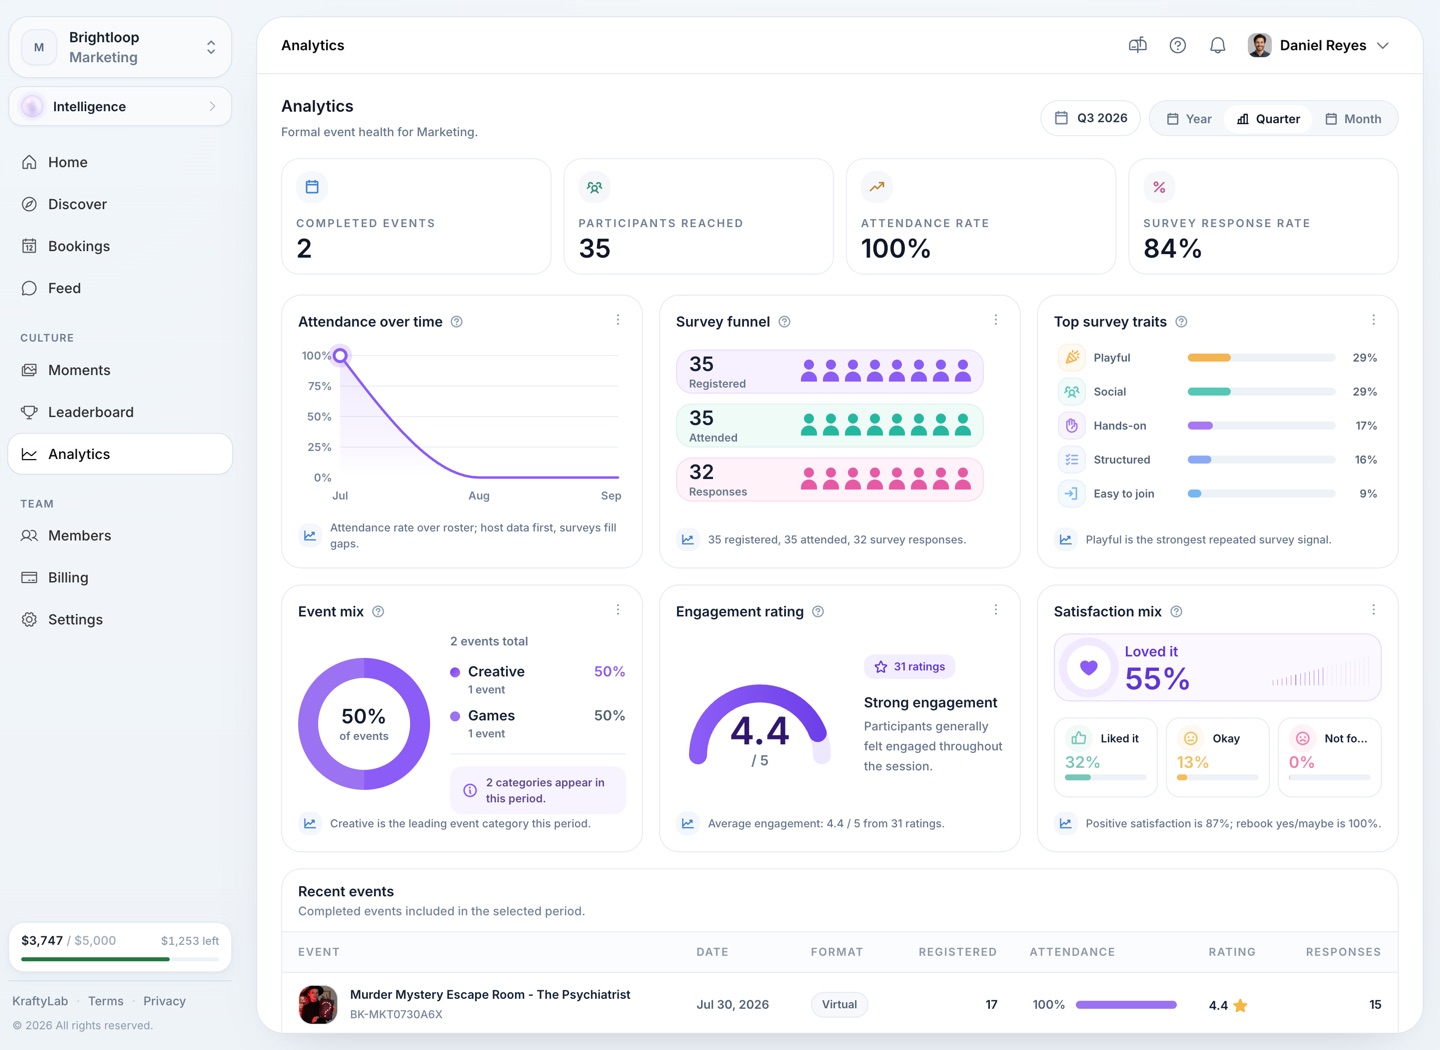Image resolution: width=1440 pixels, height=1050 pixels.
Task: Expand the Intelligence panel
Action: pos(120,106)
